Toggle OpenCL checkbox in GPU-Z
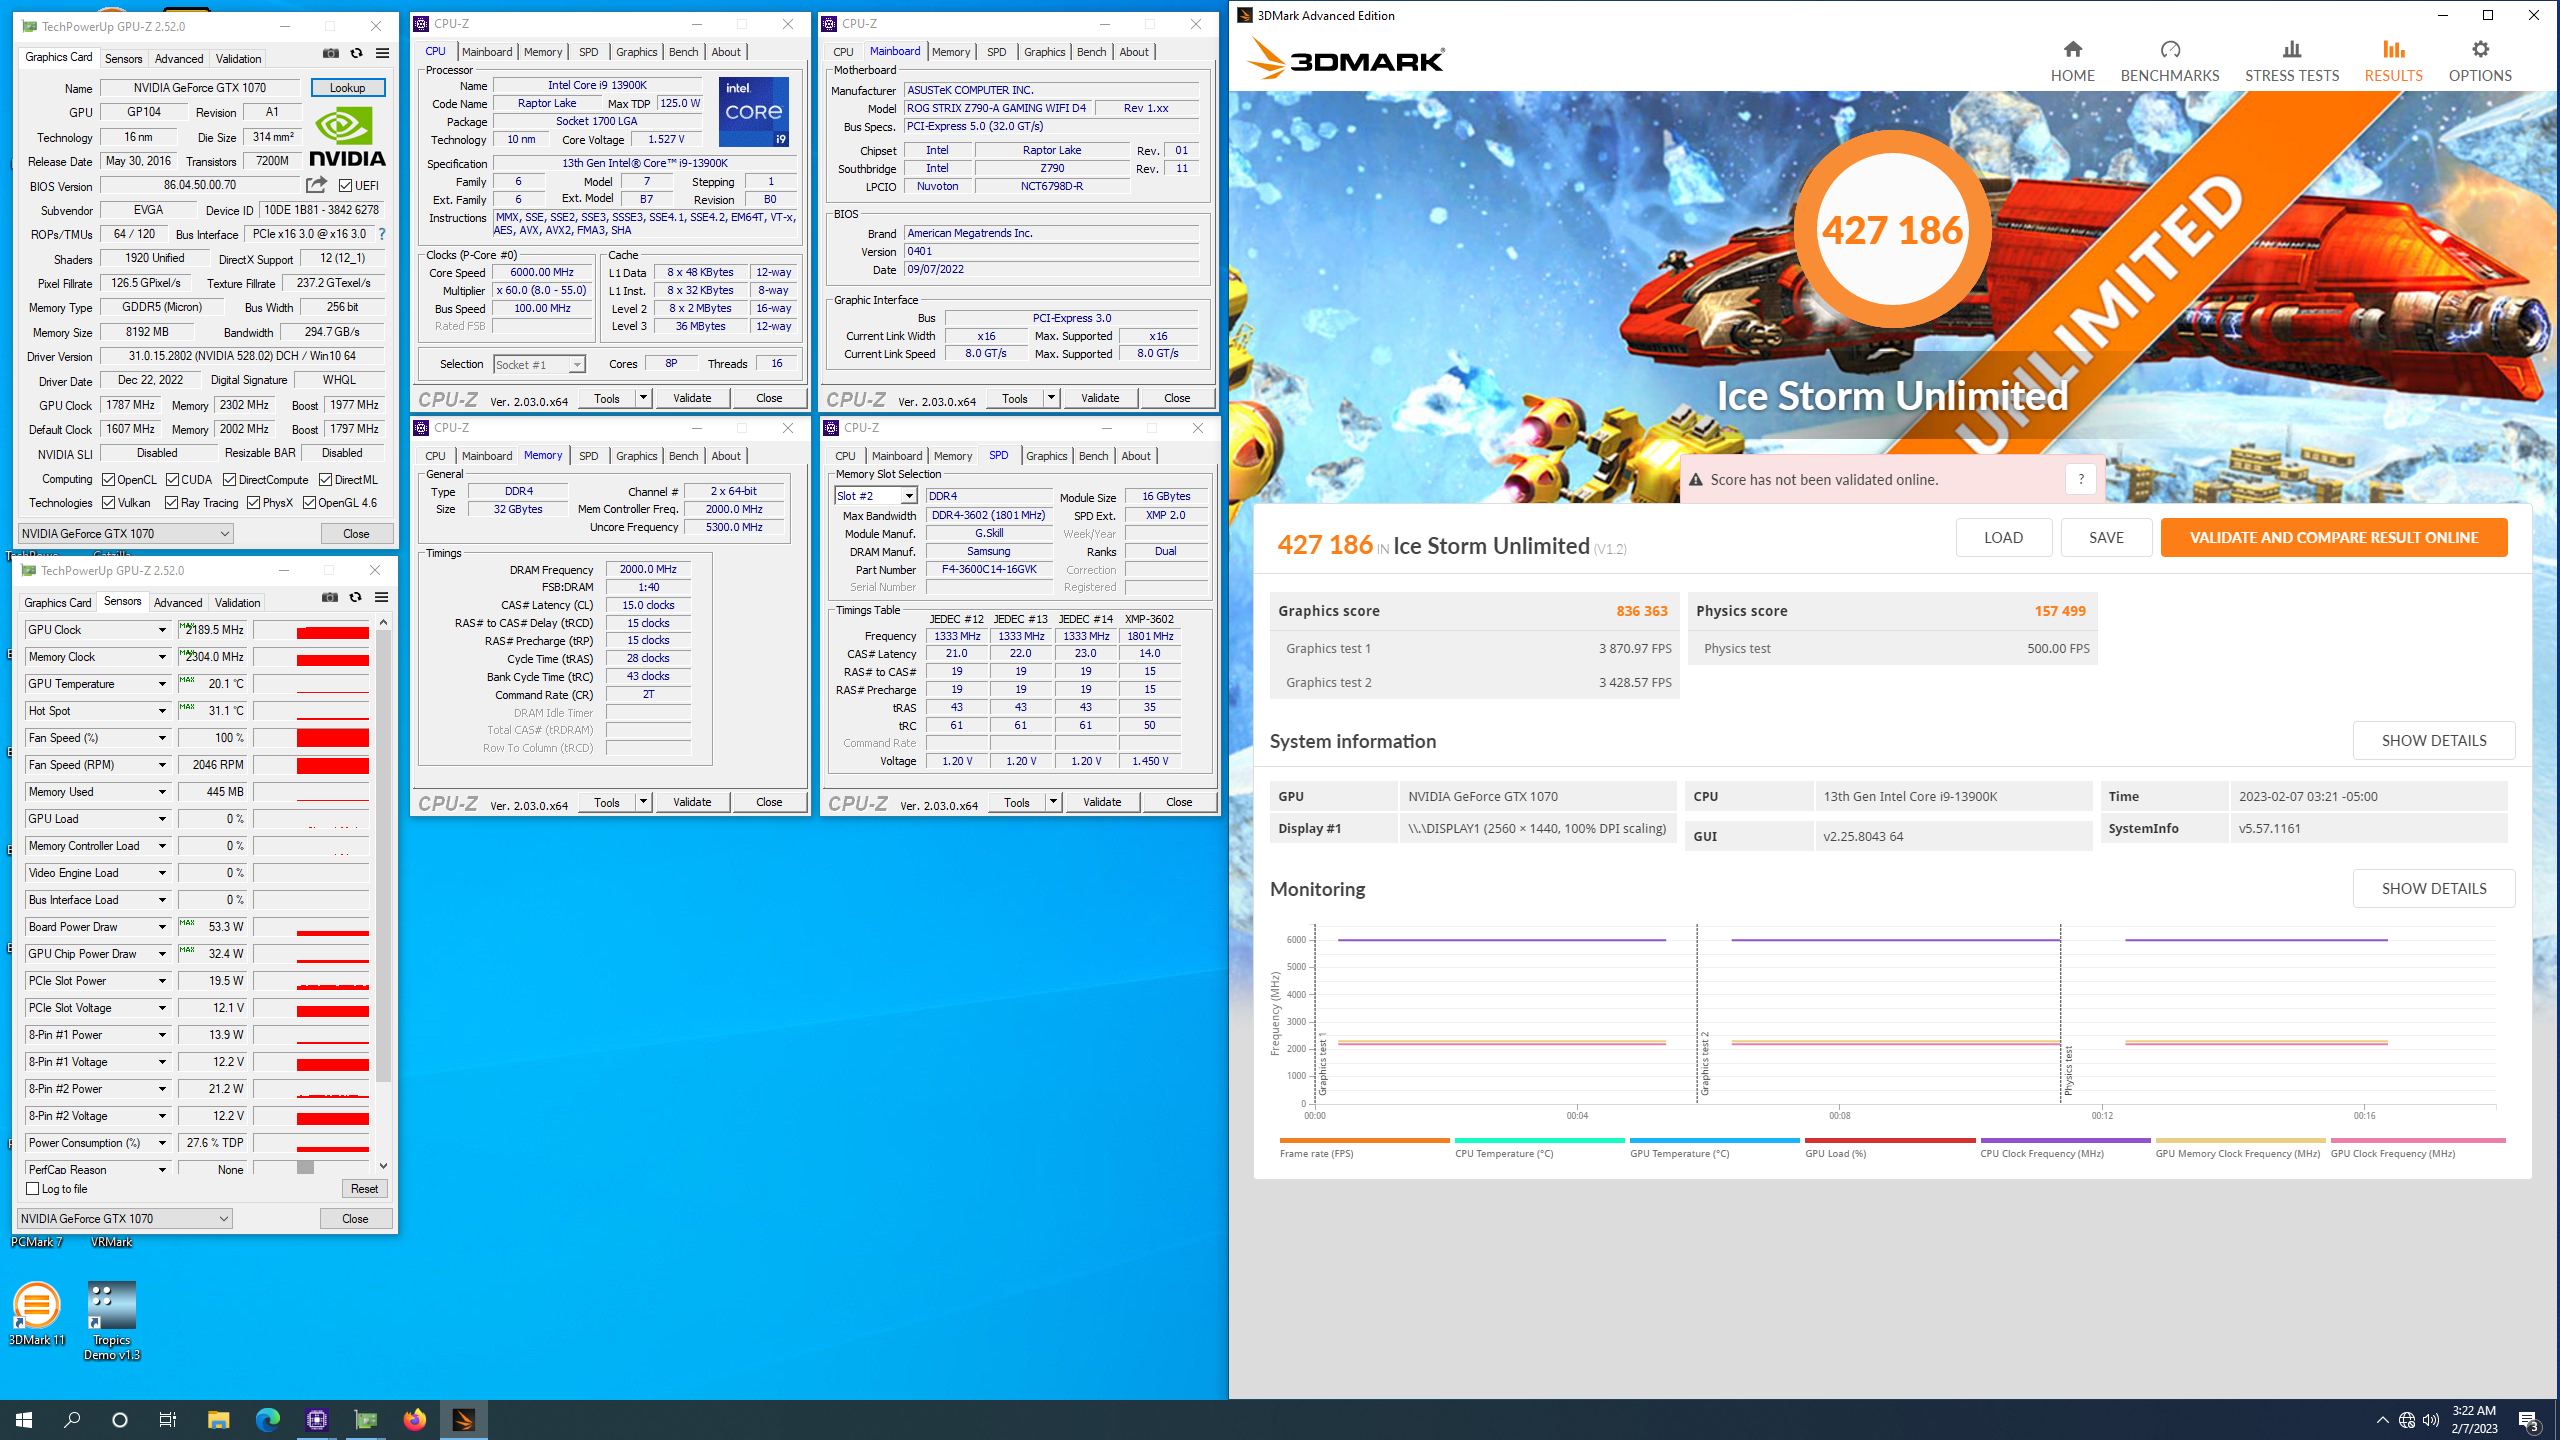This screenshot has height=1440, width=2560. click(109, 480)
